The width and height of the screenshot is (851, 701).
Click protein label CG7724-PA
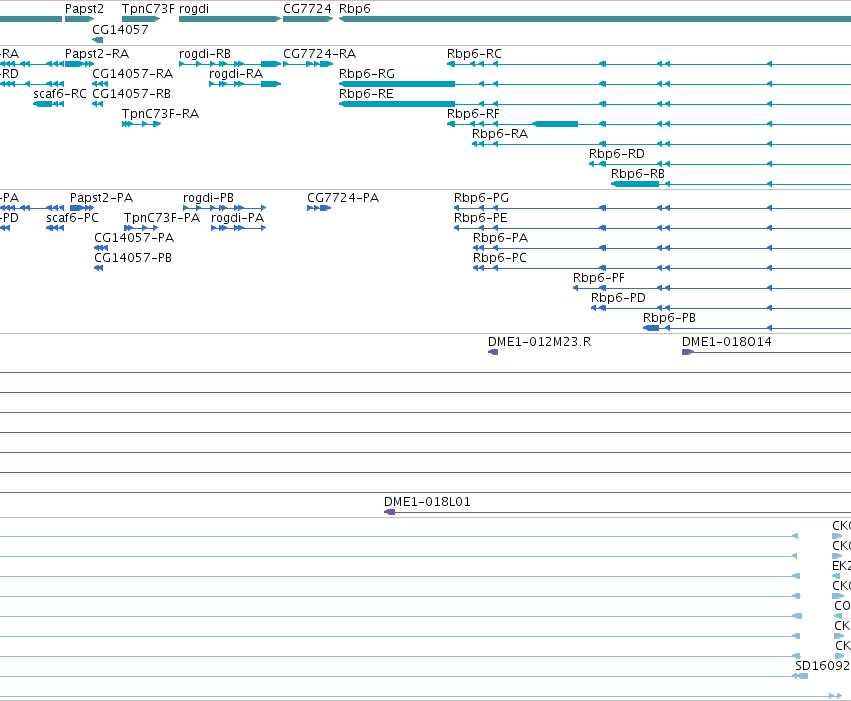[342, 197]
